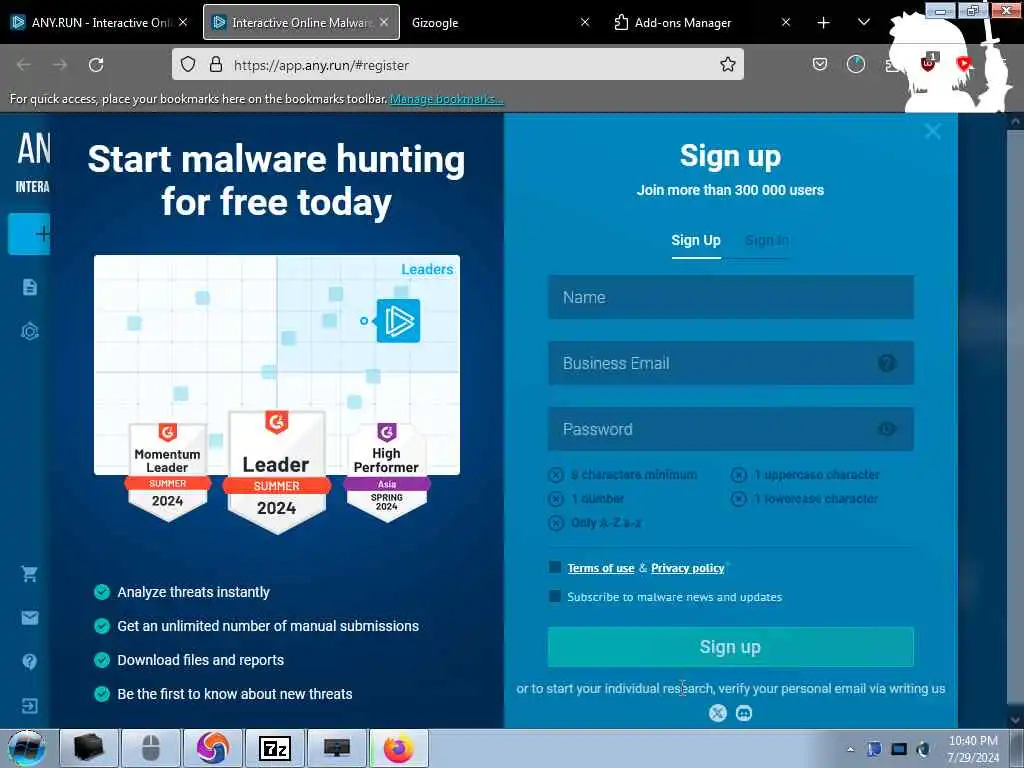Click the mouse icon taskbar app
1024x768 pixels.
coord(151,748)
